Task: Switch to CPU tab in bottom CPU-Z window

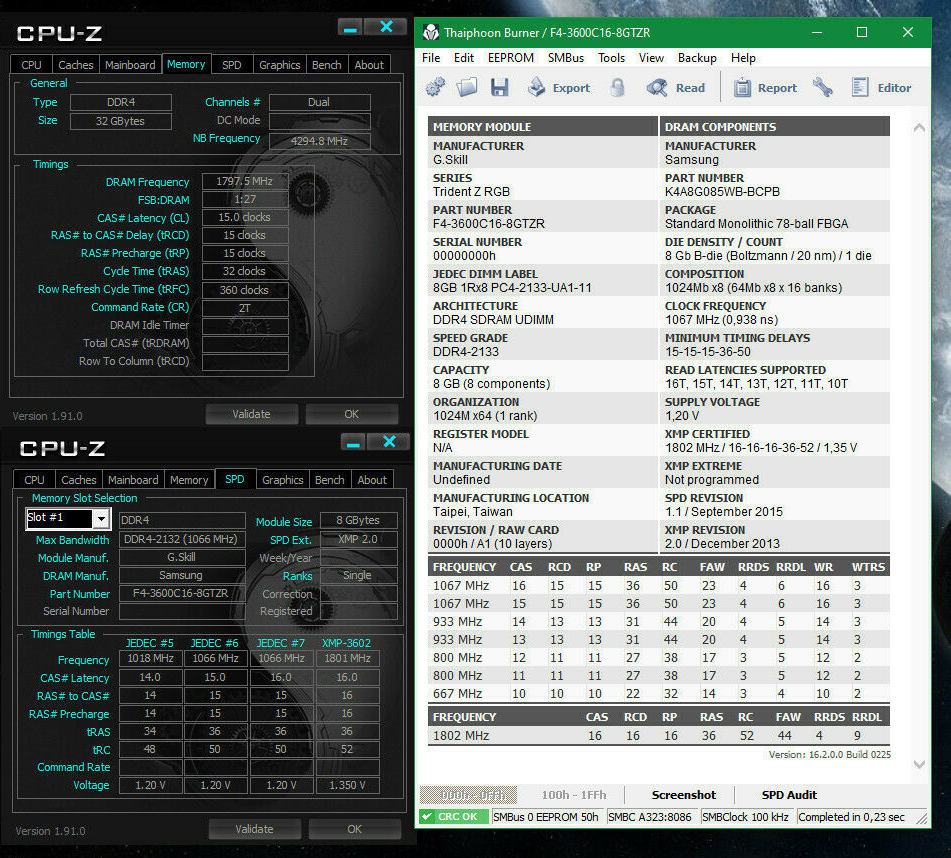Action: coord(35,480)
